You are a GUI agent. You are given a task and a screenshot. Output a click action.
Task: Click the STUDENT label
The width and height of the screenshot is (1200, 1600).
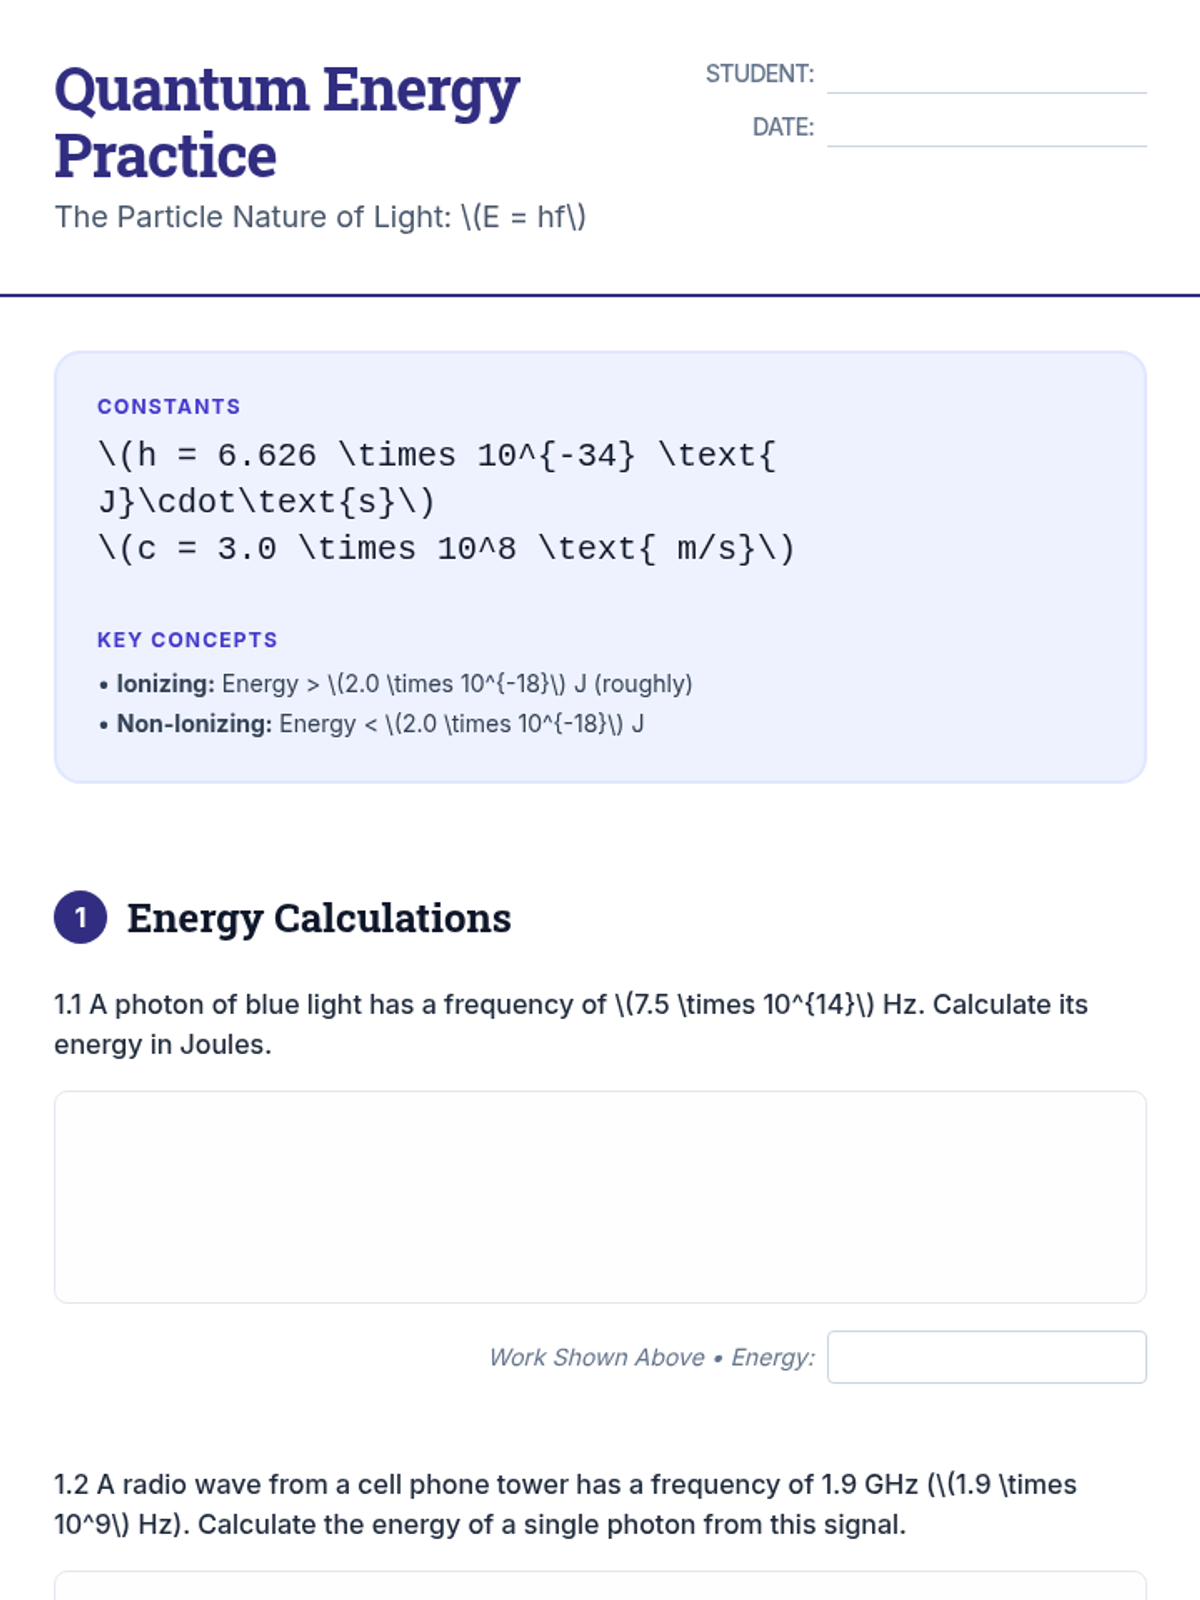(760, 74)
